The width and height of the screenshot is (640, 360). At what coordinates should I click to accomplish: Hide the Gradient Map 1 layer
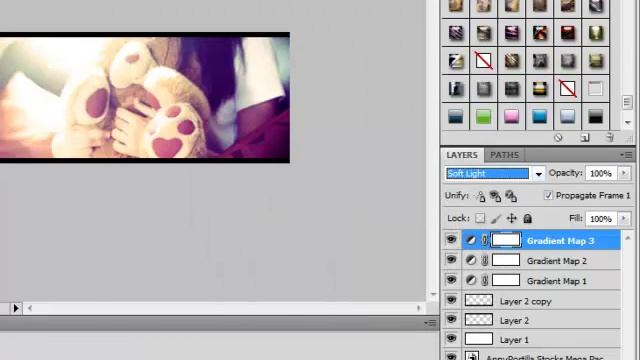coord(451,280)
